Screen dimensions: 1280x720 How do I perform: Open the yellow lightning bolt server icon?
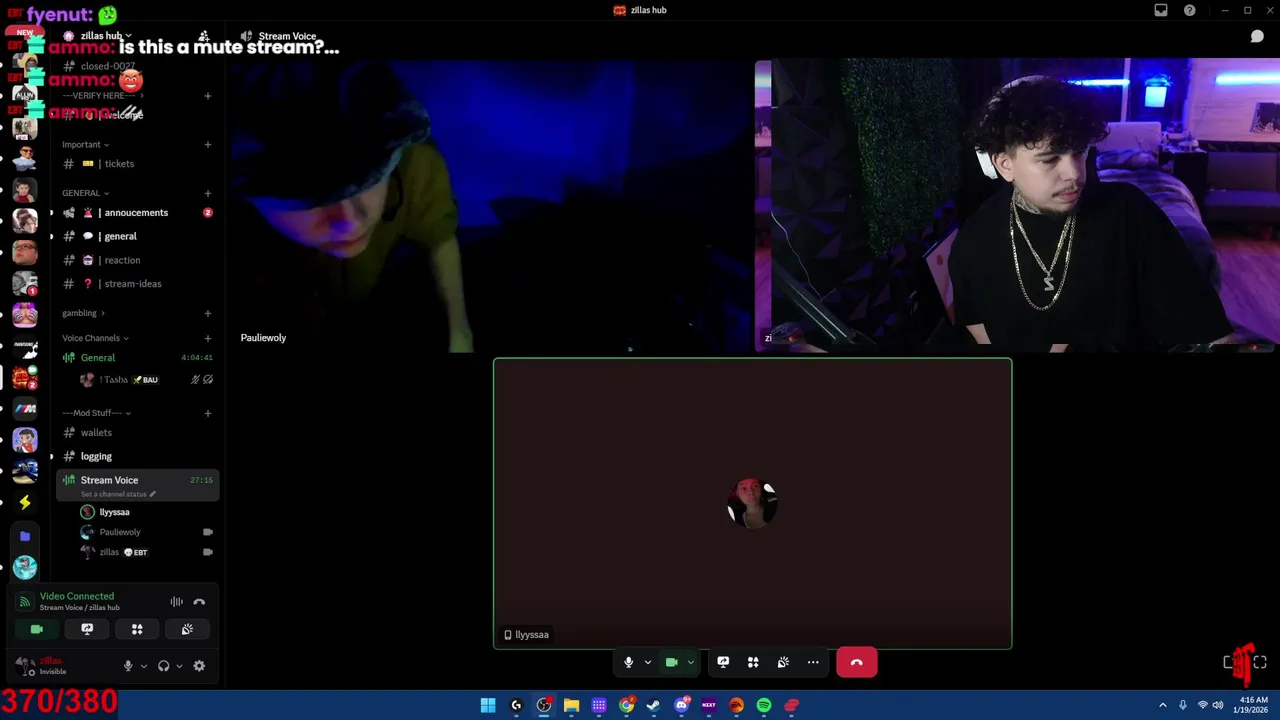coord(25,502)
